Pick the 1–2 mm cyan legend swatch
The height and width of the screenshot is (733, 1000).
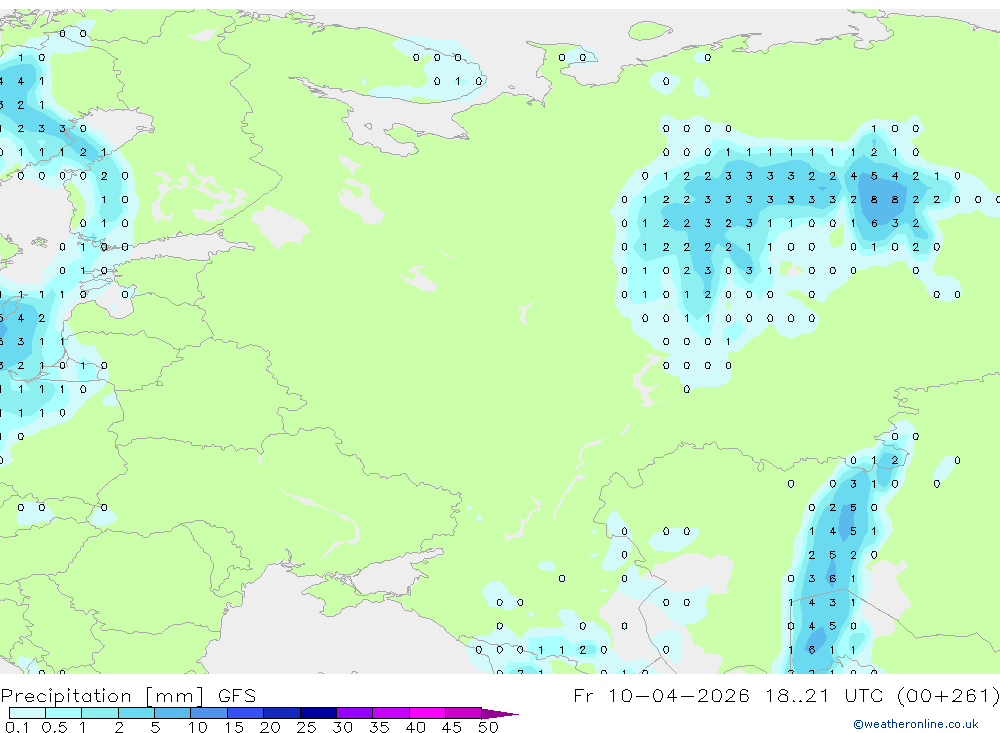point(100,713)
